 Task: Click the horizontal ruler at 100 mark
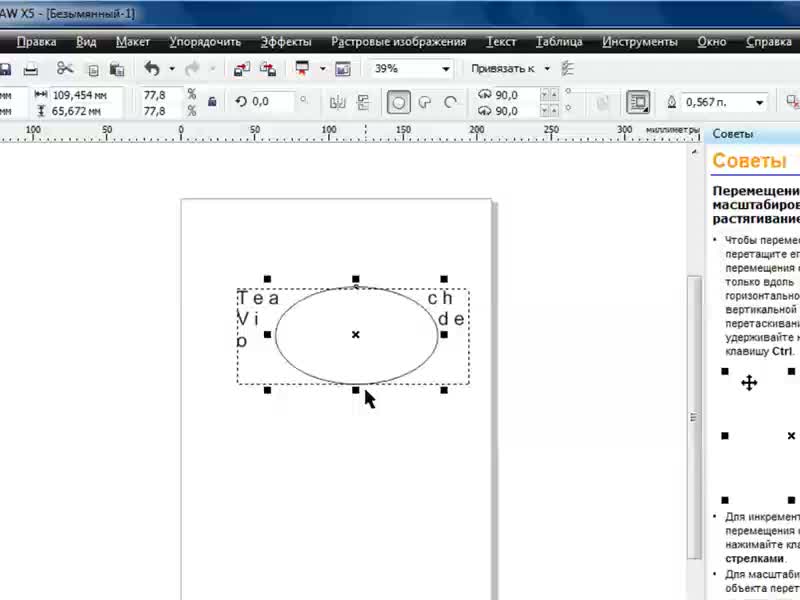329,132
